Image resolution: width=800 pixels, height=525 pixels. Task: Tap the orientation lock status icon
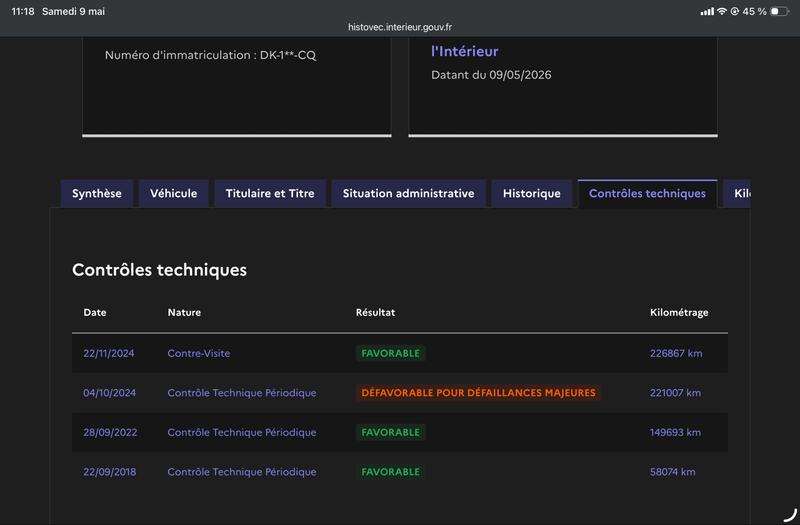point(735,11)
